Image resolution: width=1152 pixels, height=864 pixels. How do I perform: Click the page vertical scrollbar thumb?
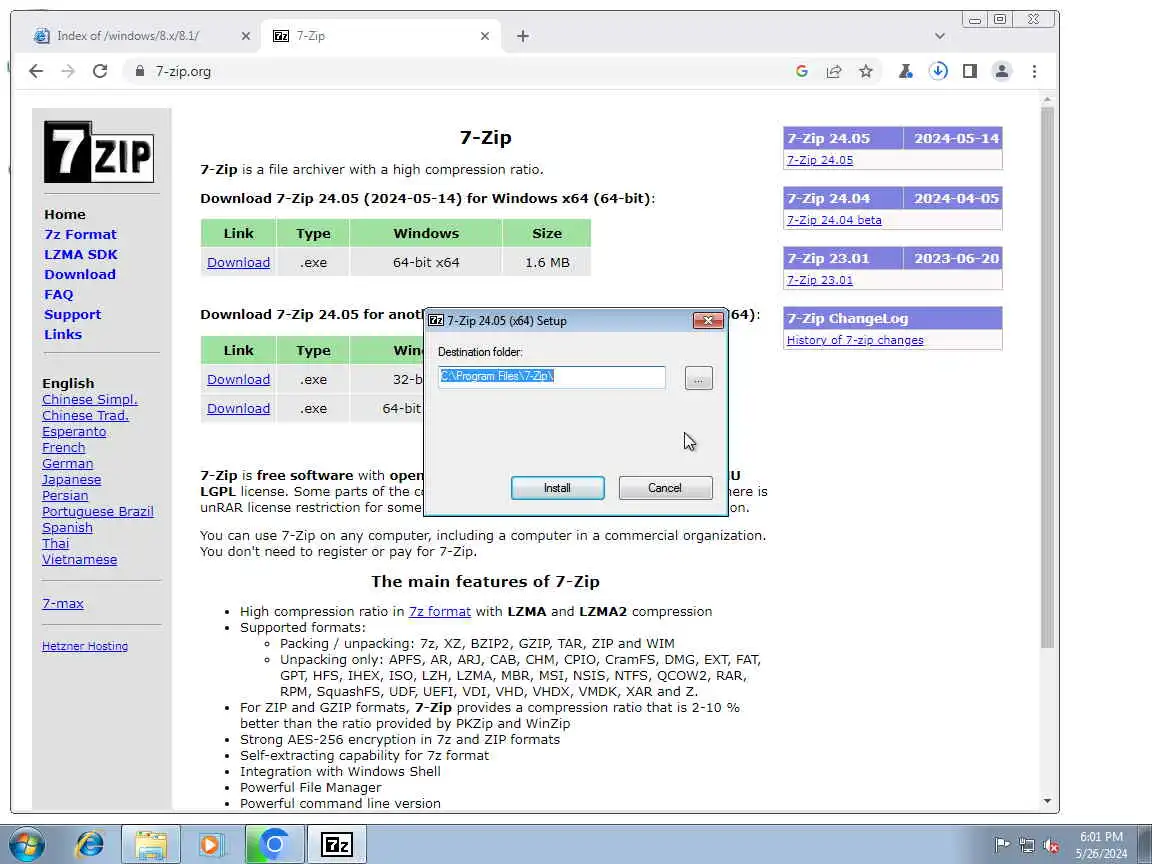(x=1048, y=377)
